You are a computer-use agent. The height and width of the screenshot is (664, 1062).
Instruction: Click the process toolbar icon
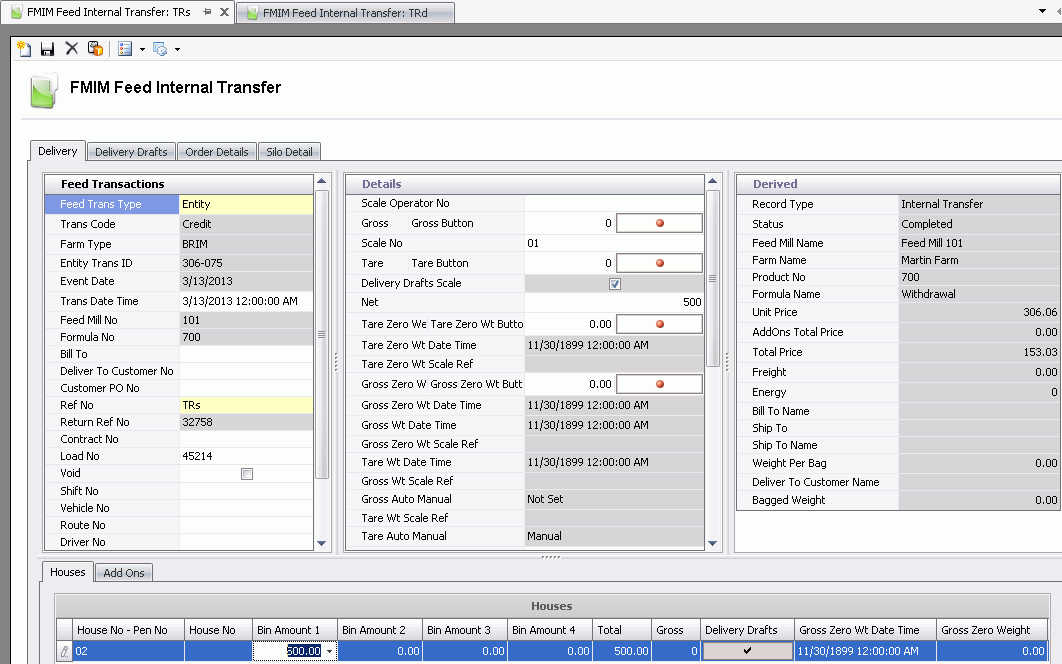160,48
